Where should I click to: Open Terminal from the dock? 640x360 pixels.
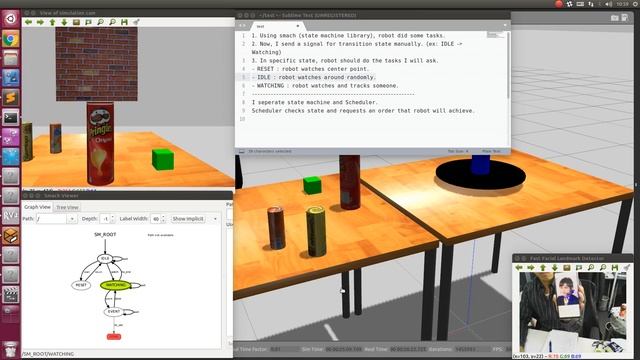point(11,118)
